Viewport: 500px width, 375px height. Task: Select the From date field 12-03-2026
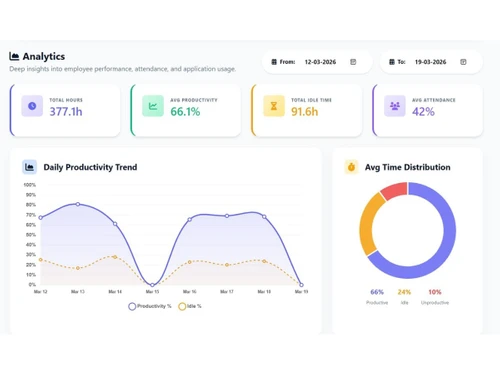point(320,62)
